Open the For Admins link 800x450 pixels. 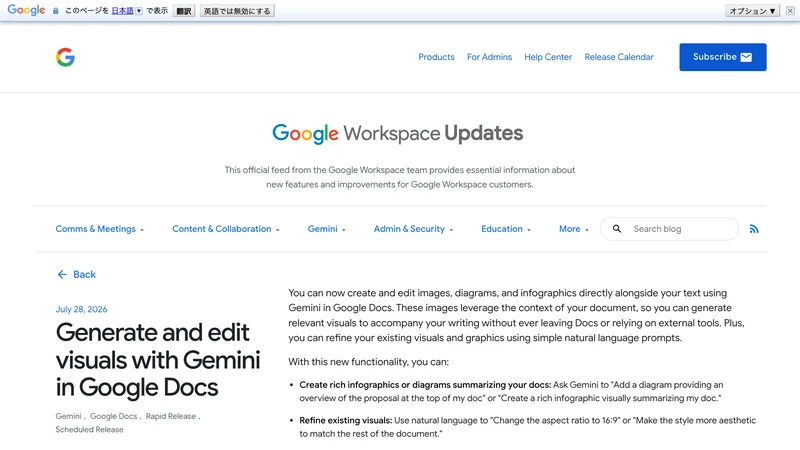(489, 57)
